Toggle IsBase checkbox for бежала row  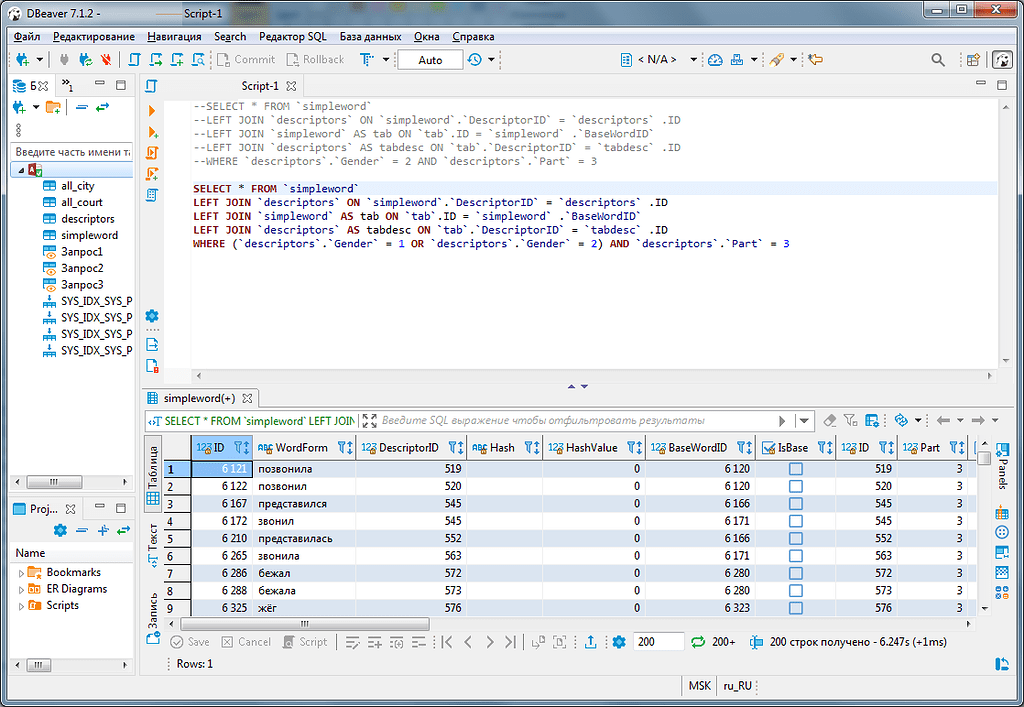point(795,591)
